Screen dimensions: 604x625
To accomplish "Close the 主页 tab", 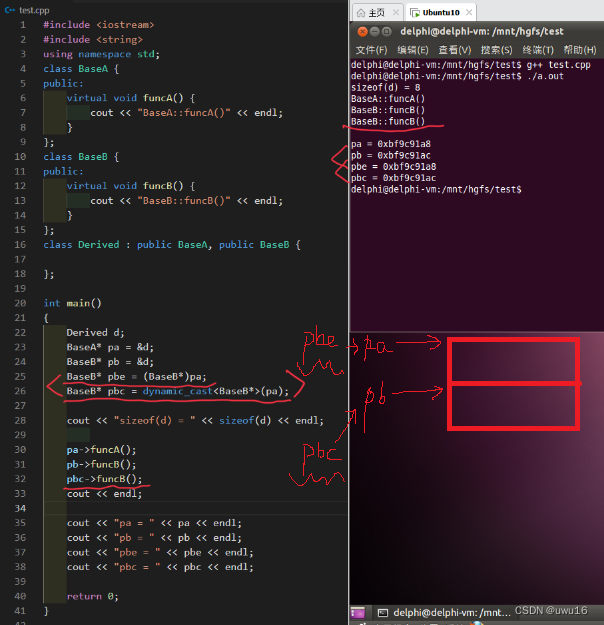I will pos(396,12).
